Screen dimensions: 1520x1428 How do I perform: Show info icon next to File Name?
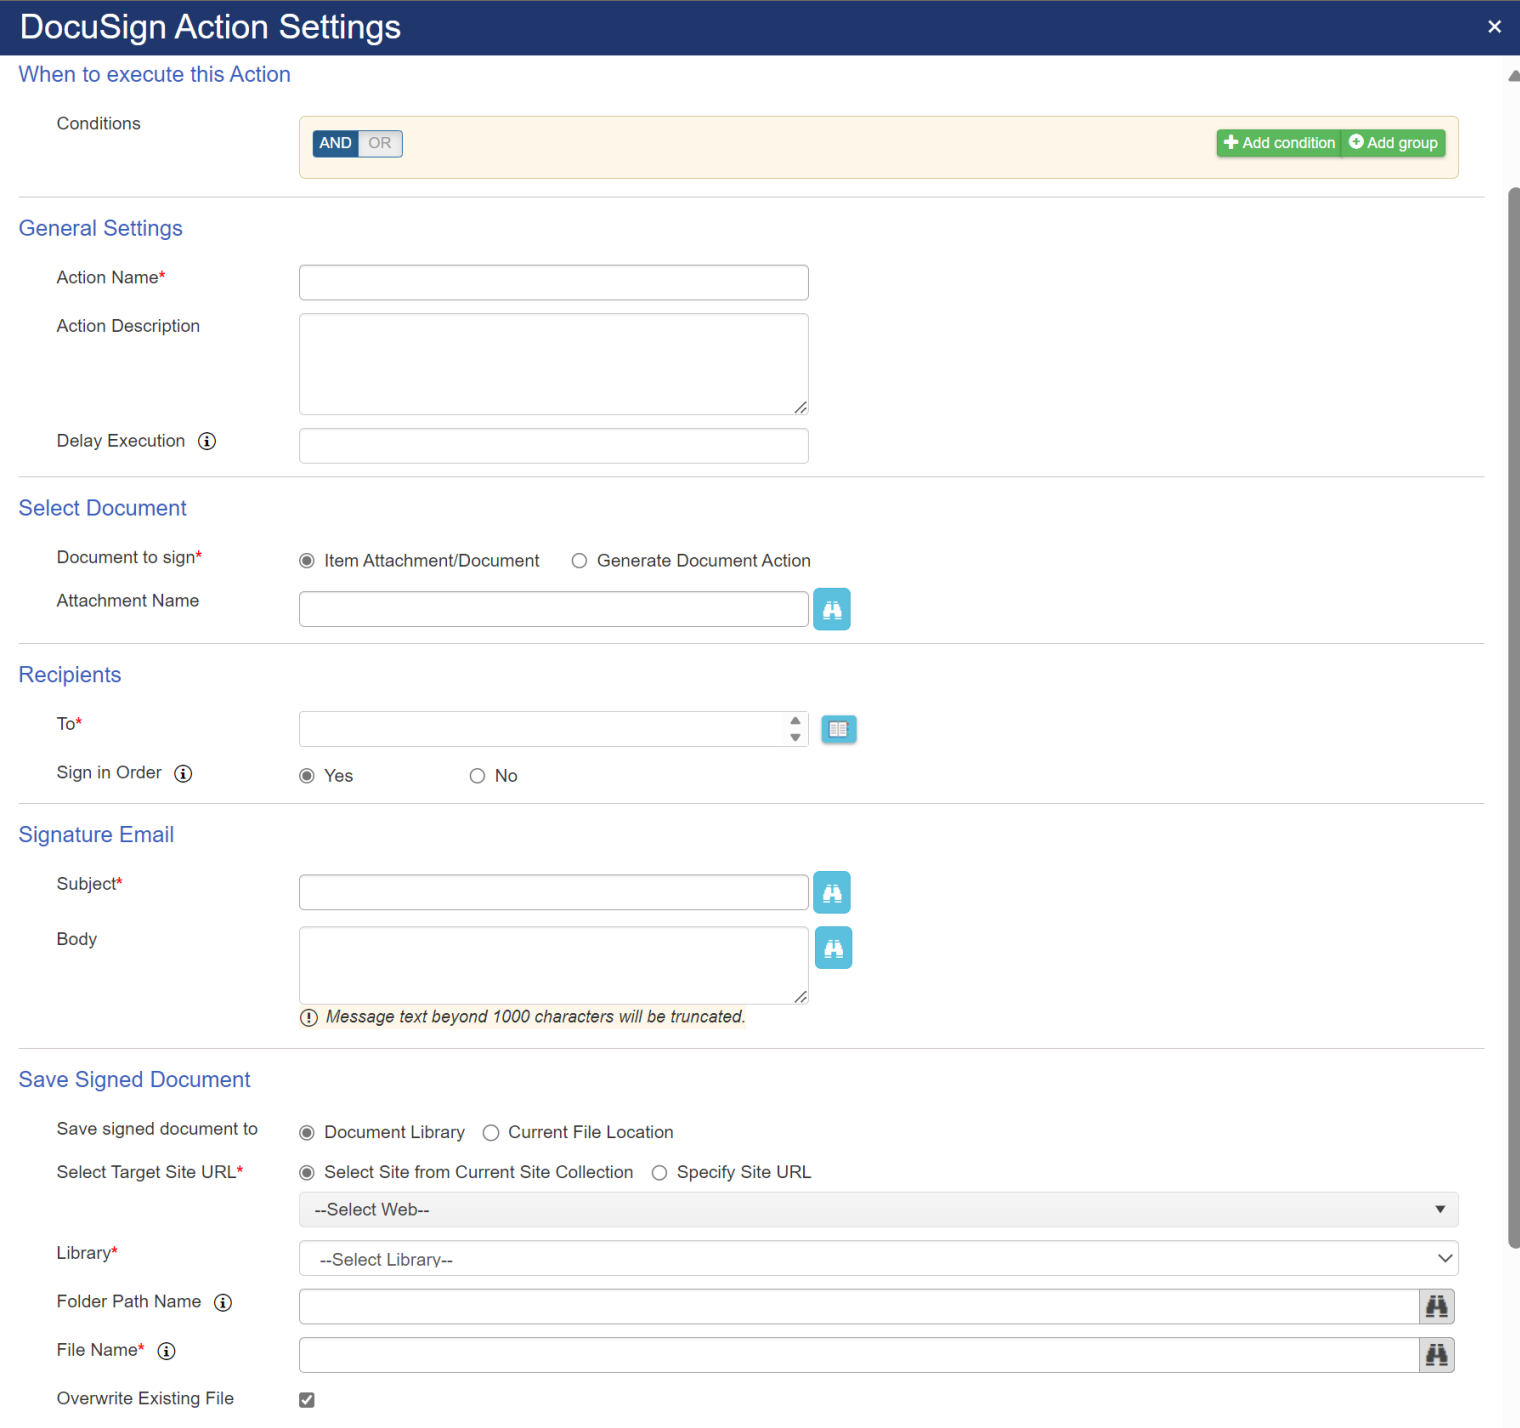coord(167,1351)
